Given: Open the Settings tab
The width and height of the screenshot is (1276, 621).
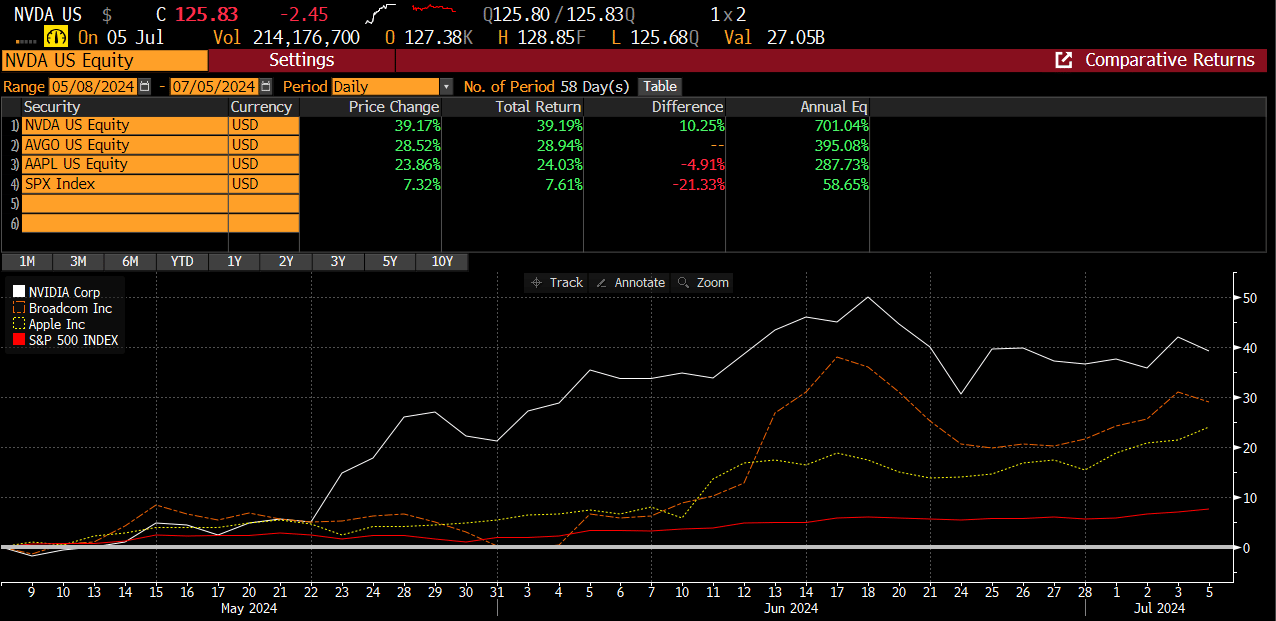Looking at the screenshot, I should tap(301, 60).
